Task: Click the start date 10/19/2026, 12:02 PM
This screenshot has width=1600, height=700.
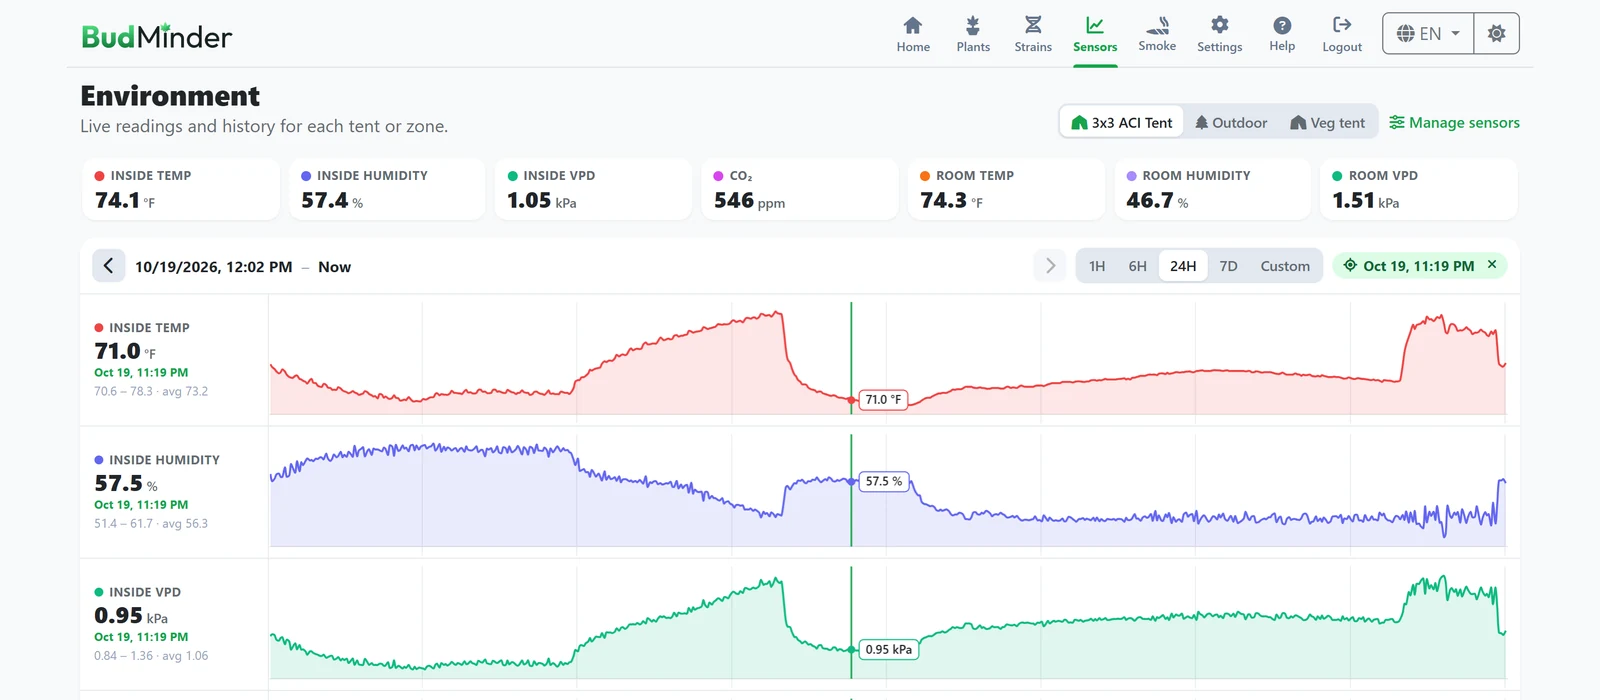Action: [214, 267]
